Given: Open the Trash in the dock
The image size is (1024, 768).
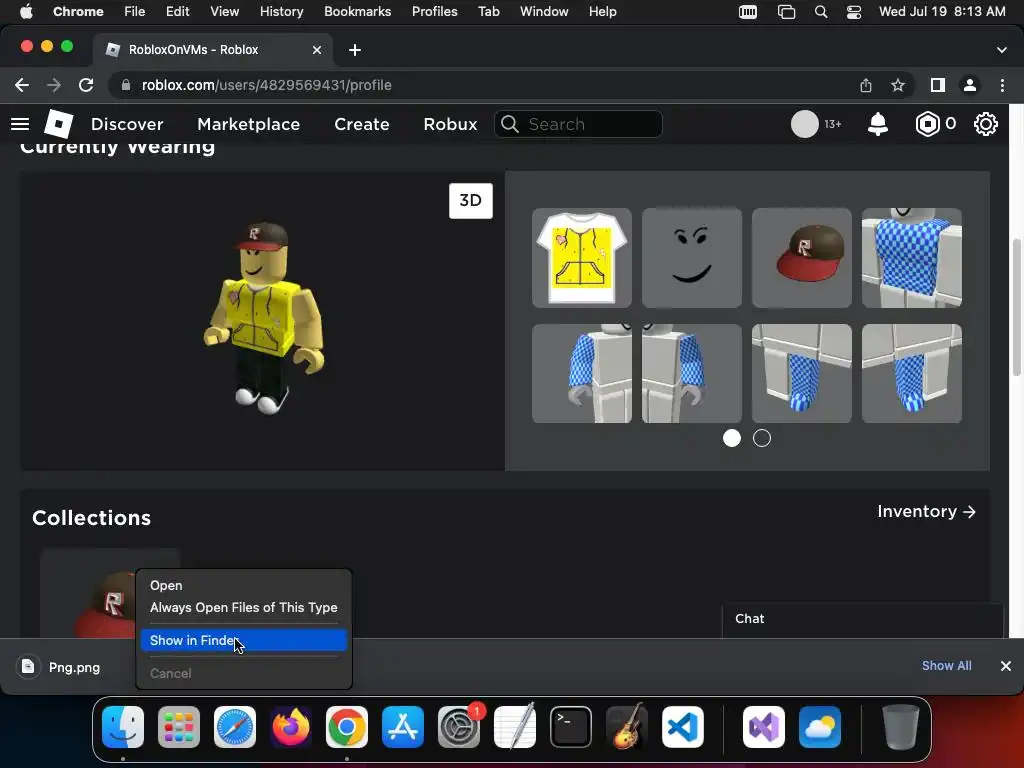Looking at the screenshot, I should pyautogui.click(x=901, y=727).
